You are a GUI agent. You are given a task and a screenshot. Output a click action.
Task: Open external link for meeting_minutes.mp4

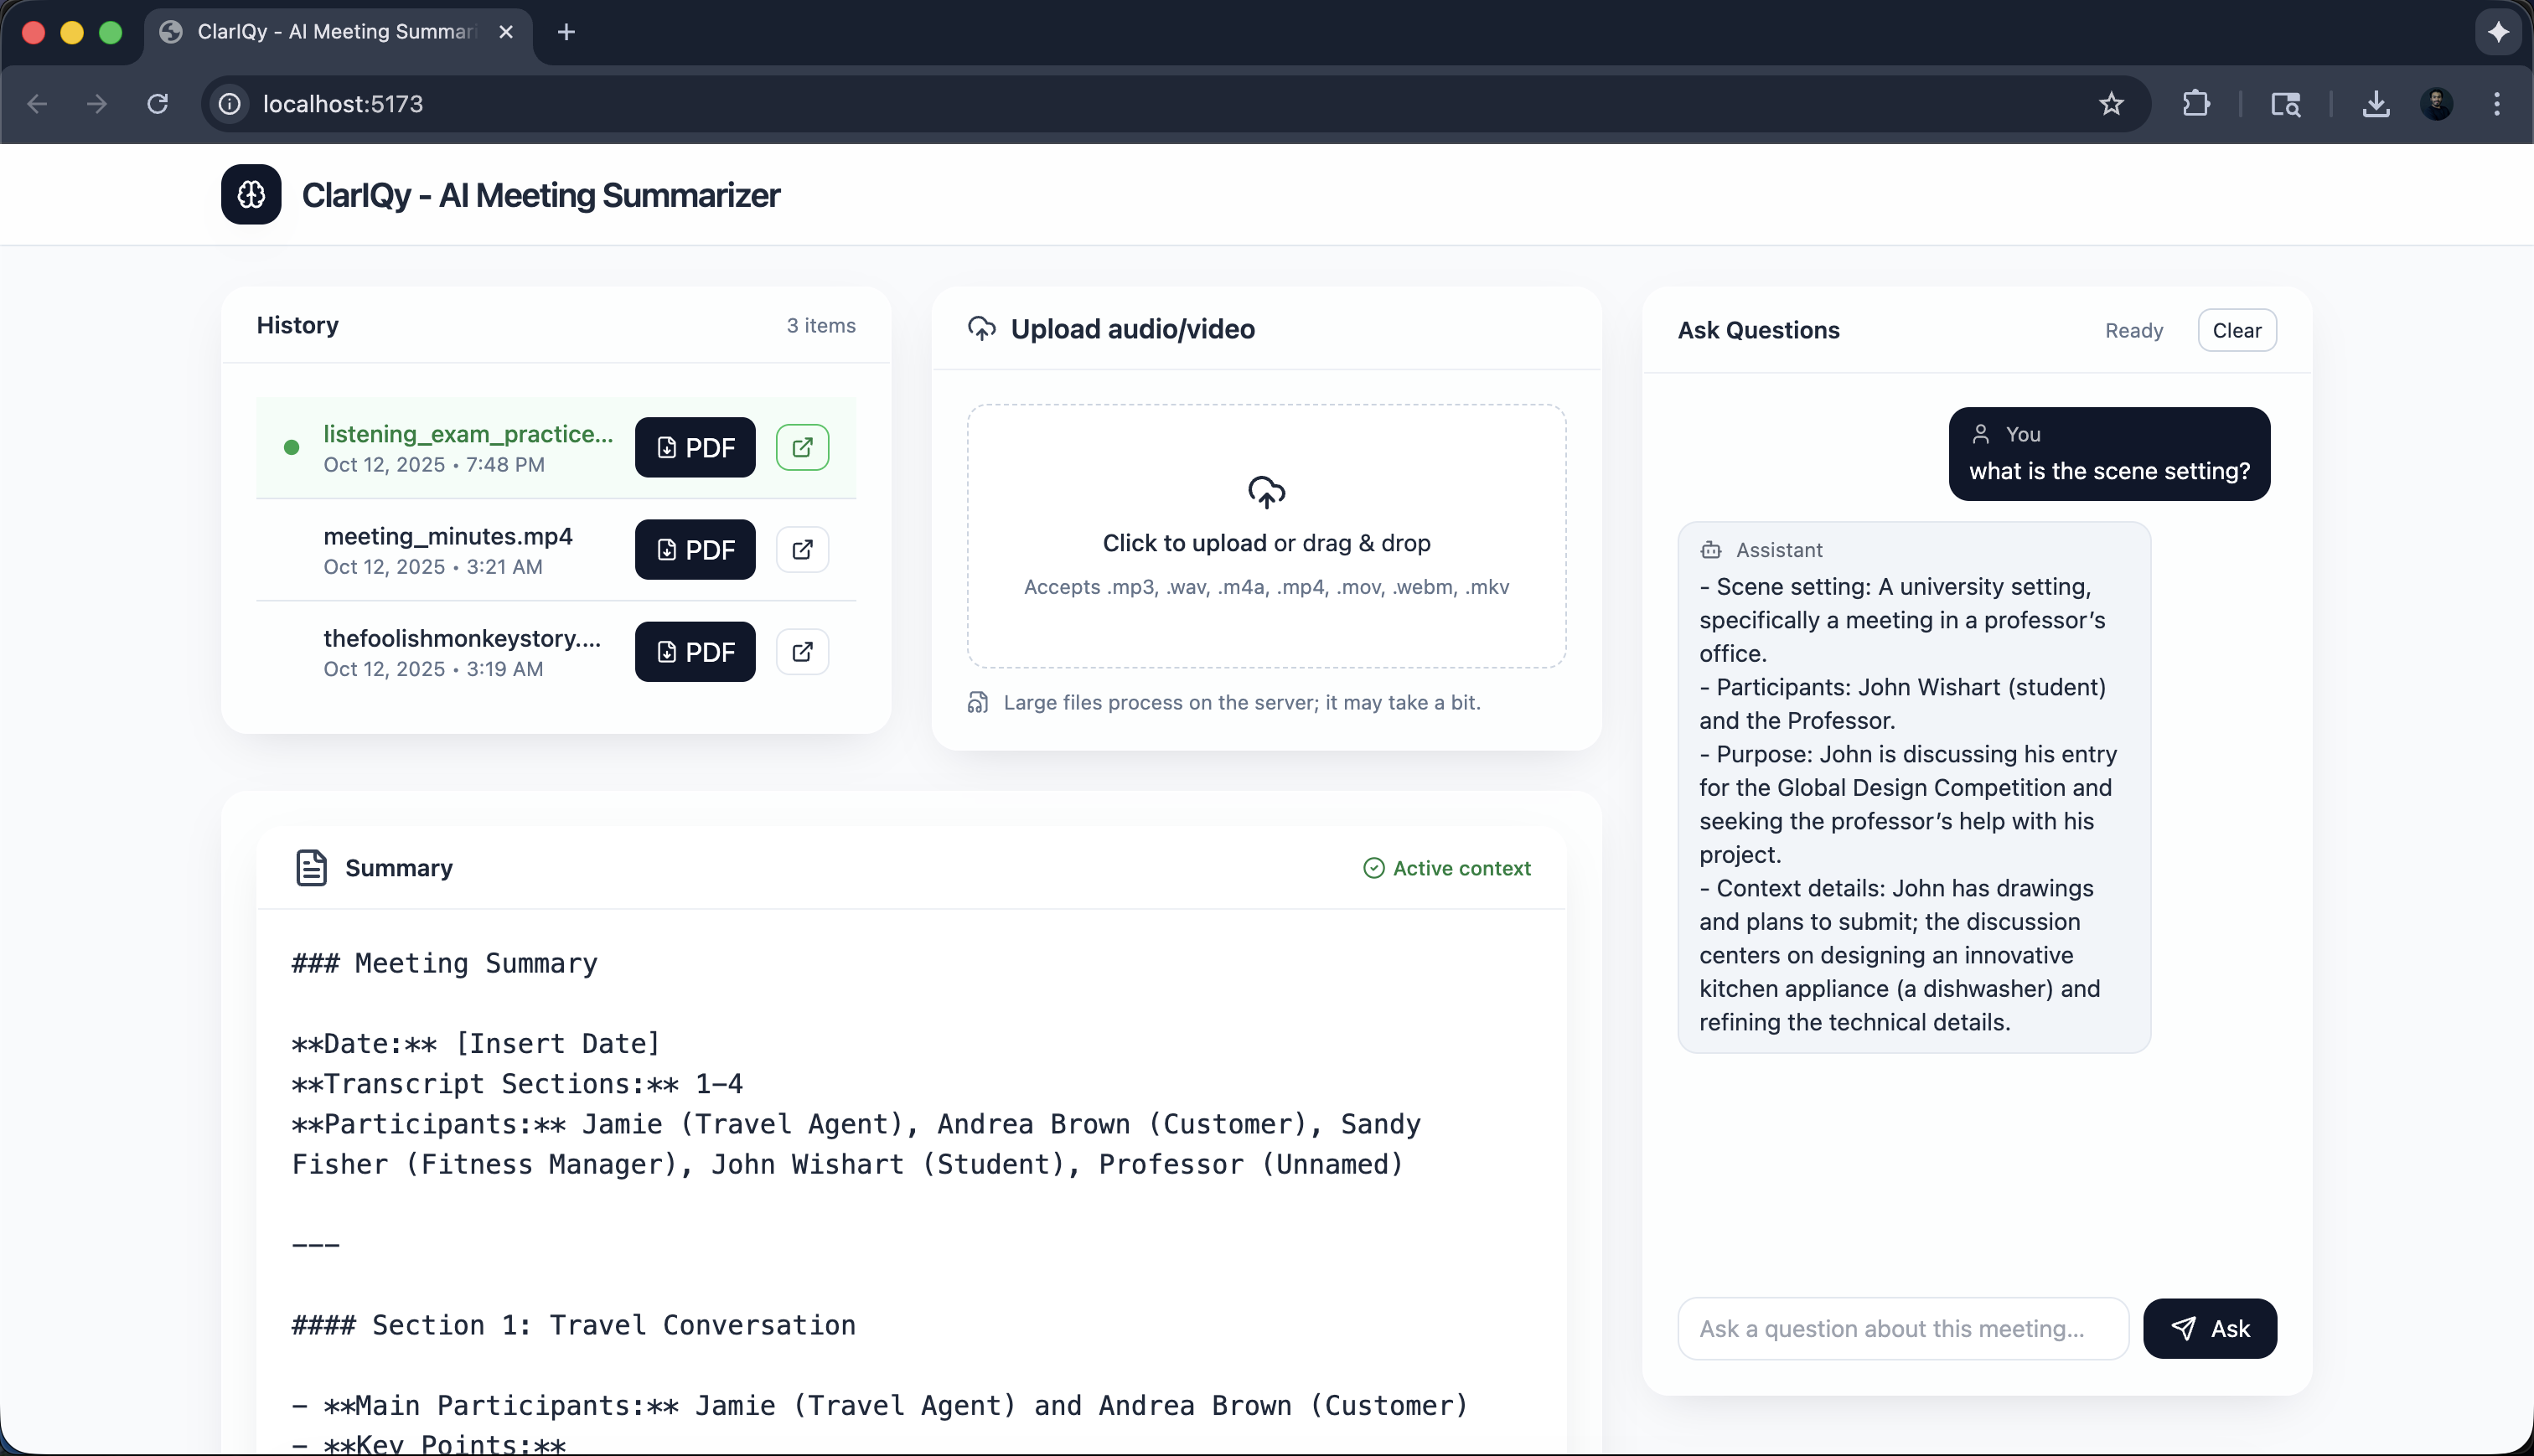tap(802, 549)
